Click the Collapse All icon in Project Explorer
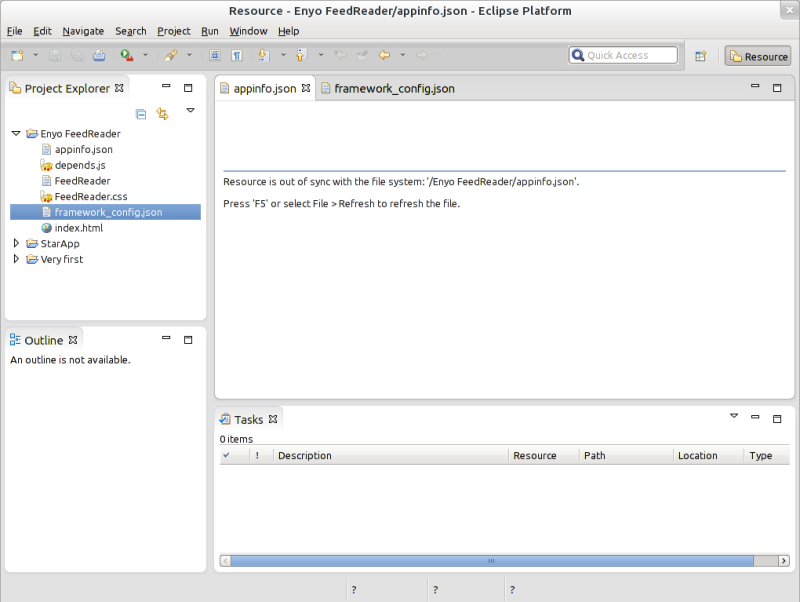Image resolution: width=800 pixels, height=602 pixels. pyautogui.click(x=141, y=114)
